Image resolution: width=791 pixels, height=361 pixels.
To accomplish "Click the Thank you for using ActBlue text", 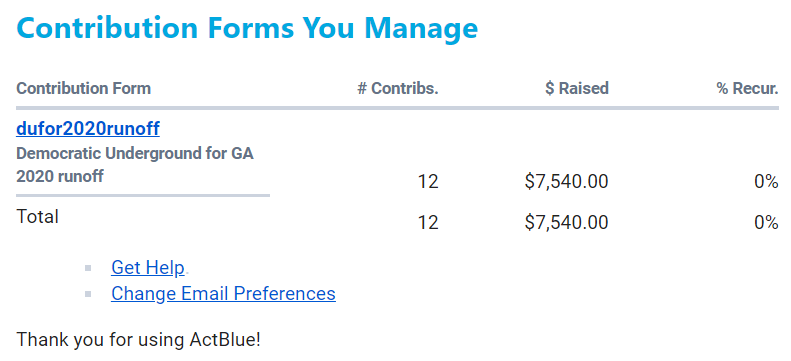I will [139, 340].
